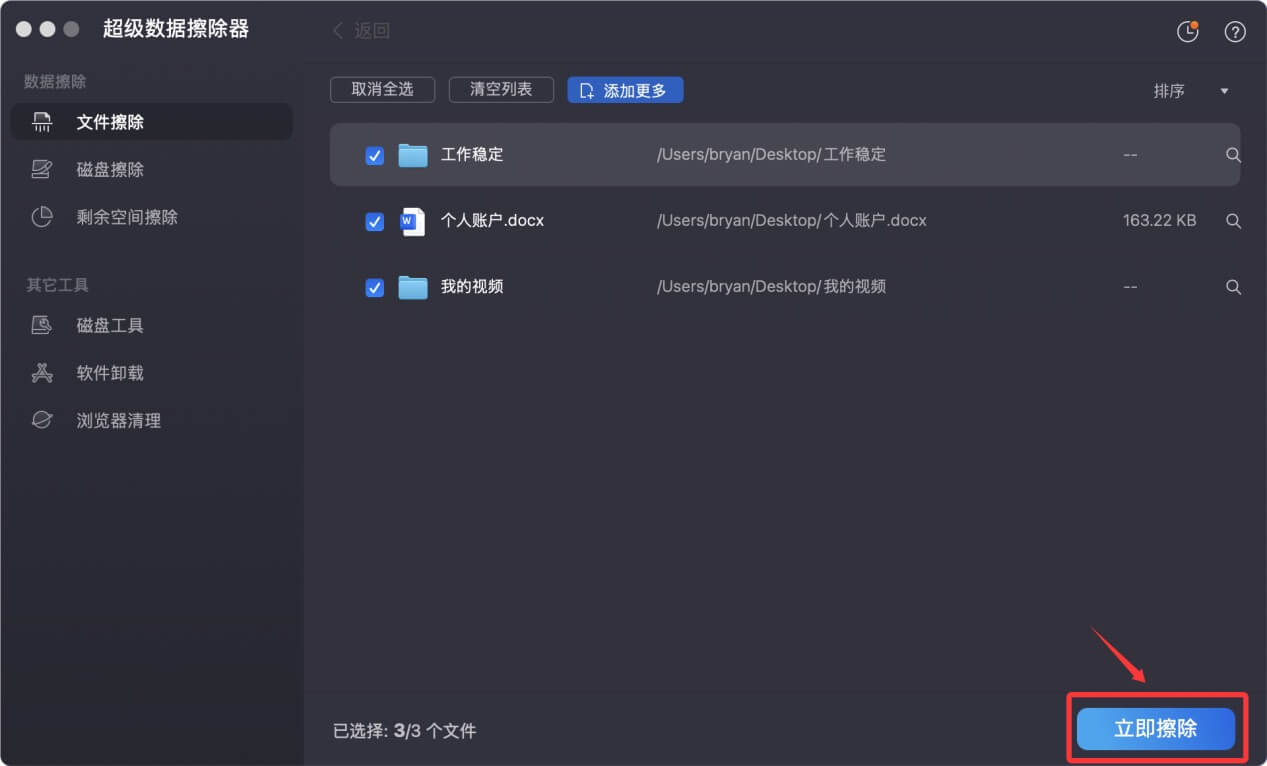The height and width of the screenshot is (766, 1267).
Task: Uncheck the 我的视频 folder checkbox
Action: 374,287
